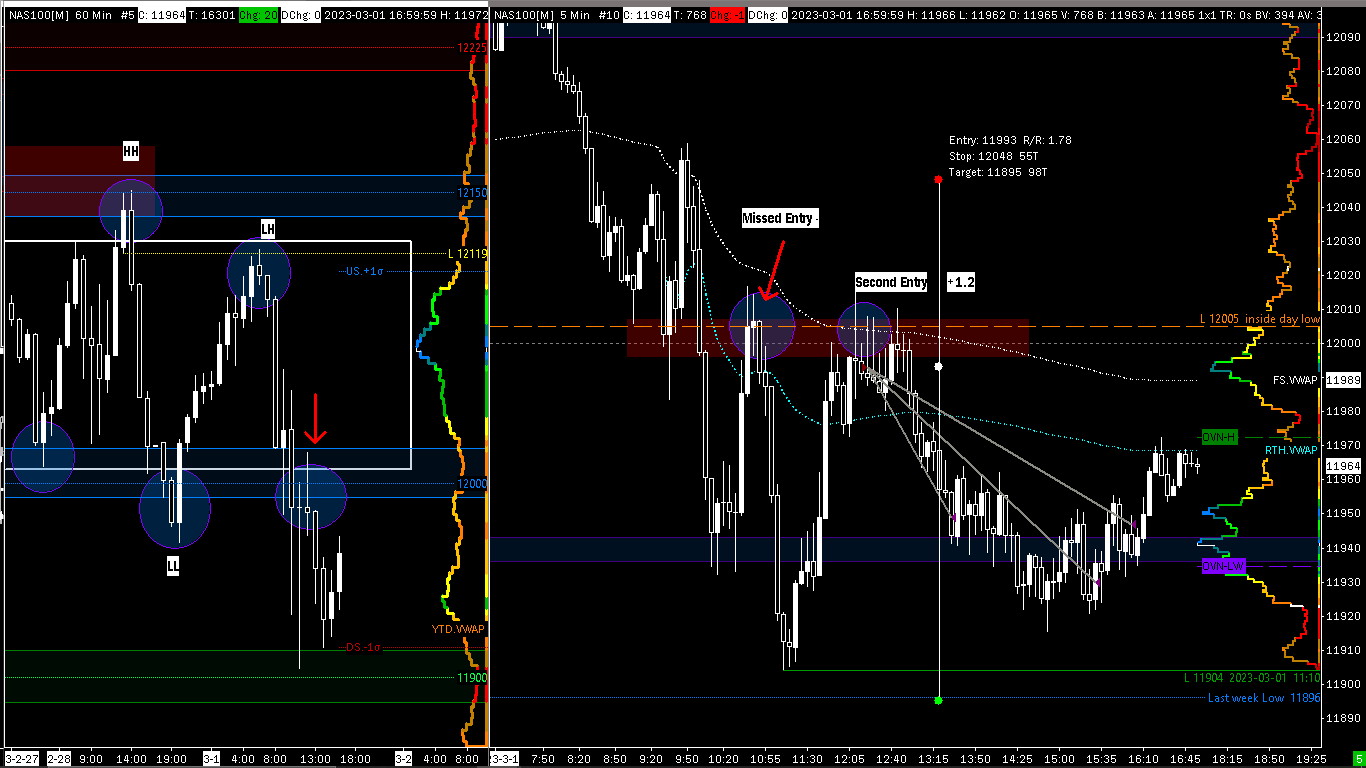Click the 3-2-27 date label on time axis

tap(20, 759)
